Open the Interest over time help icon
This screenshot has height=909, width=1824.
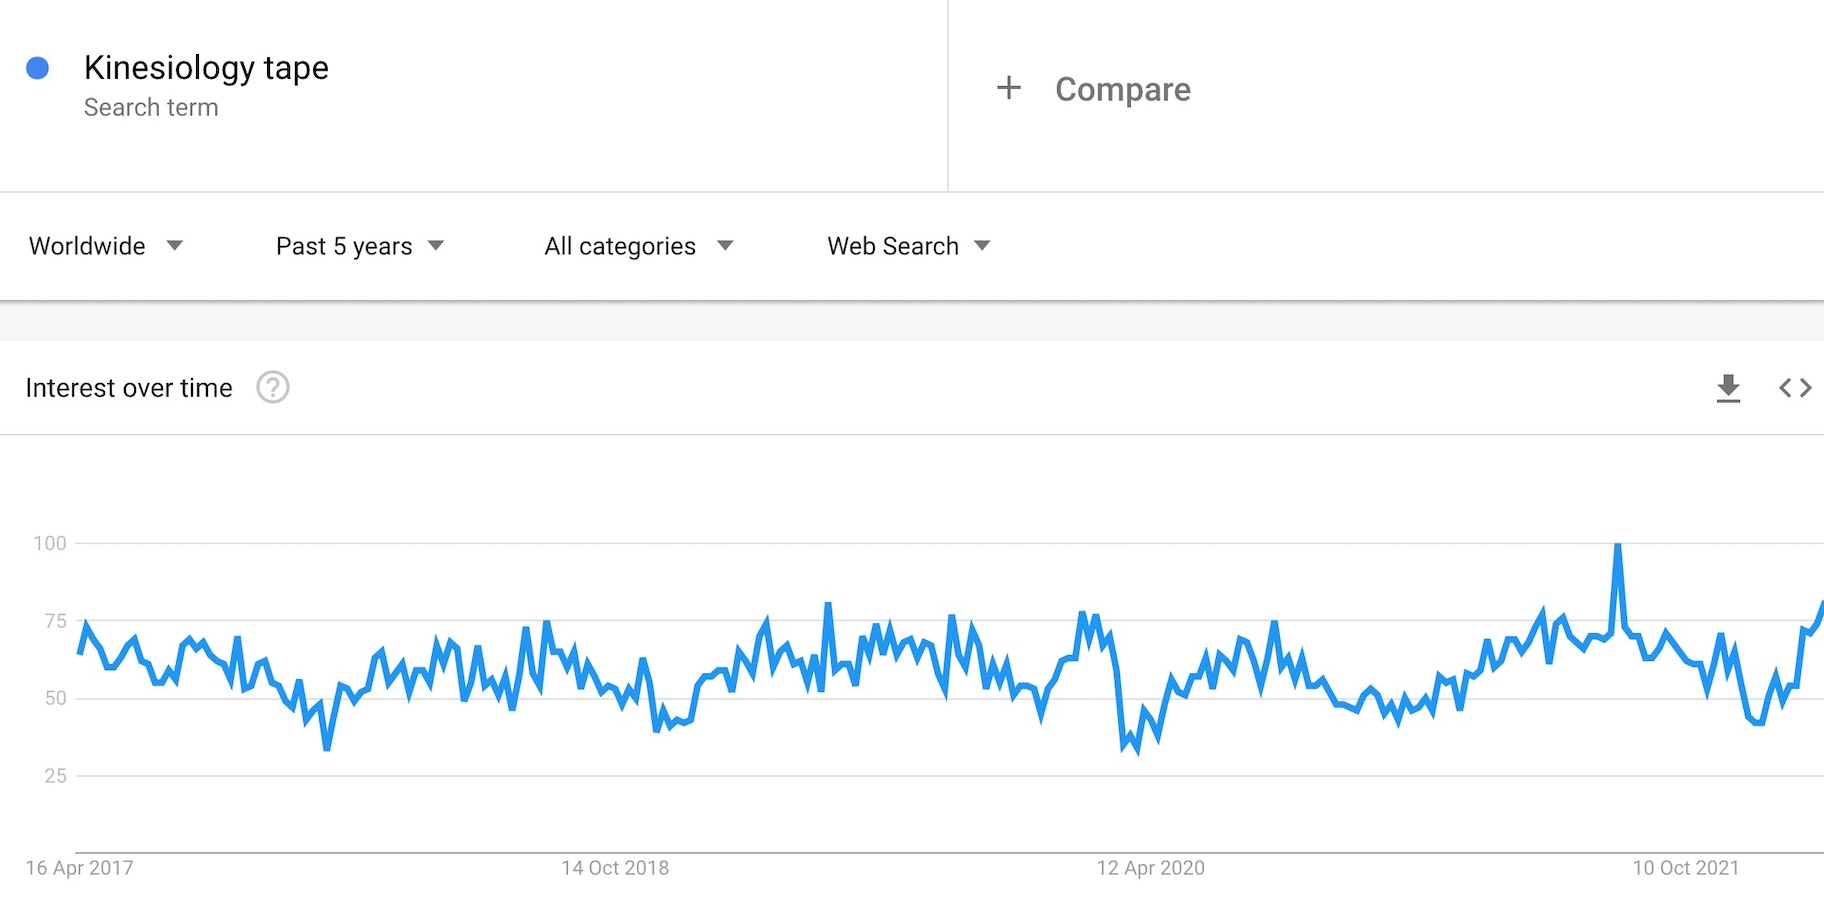(273, 387)
